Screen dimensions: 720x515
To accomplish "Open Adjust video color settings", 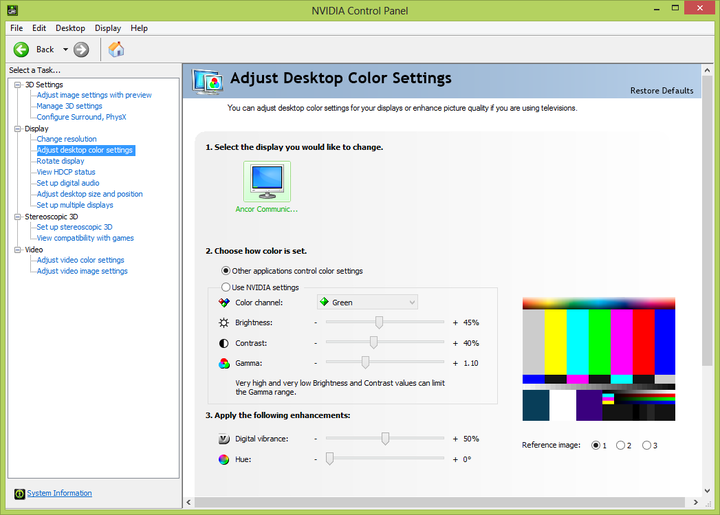I will click(x=80, y=260).
